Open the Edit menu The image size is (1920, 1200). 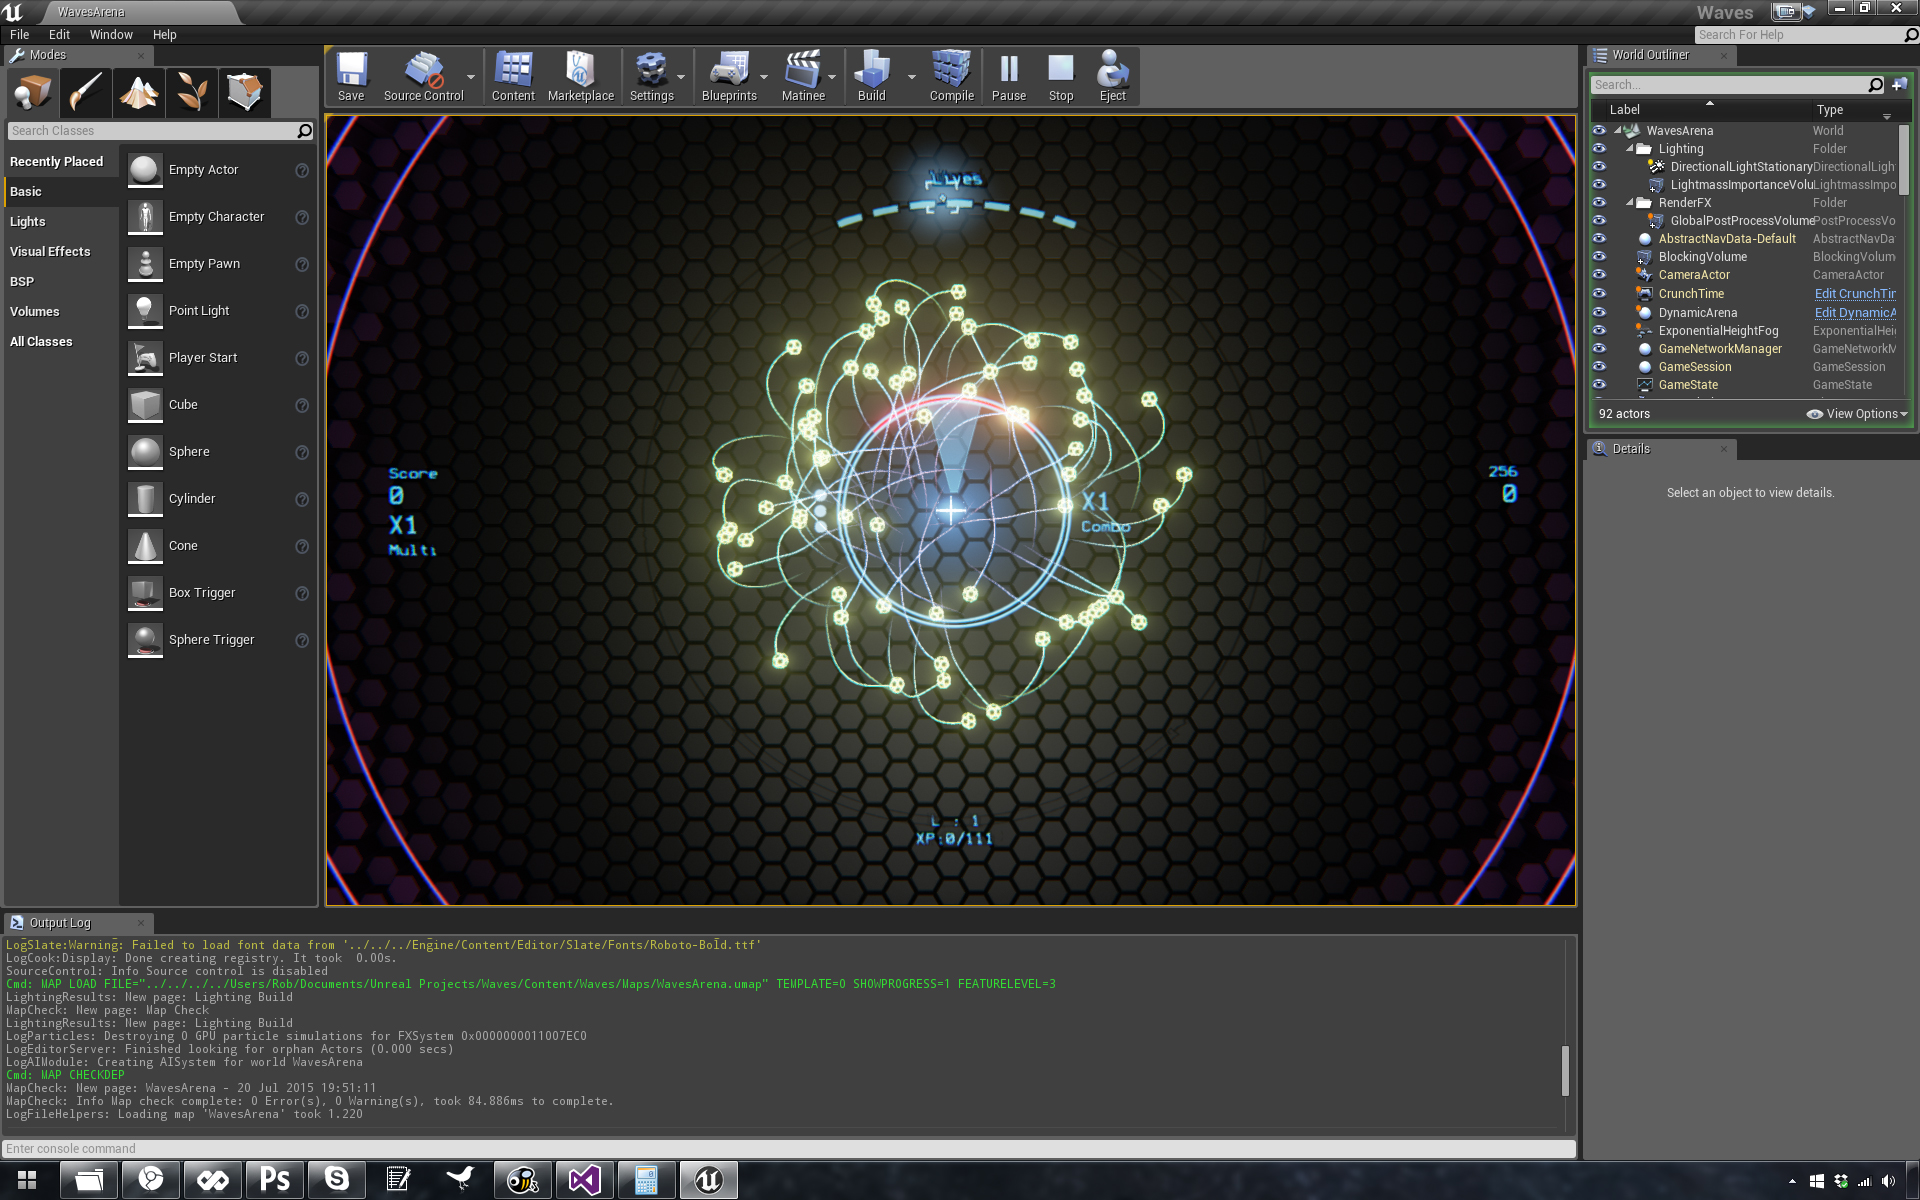(x=59, y=35)
